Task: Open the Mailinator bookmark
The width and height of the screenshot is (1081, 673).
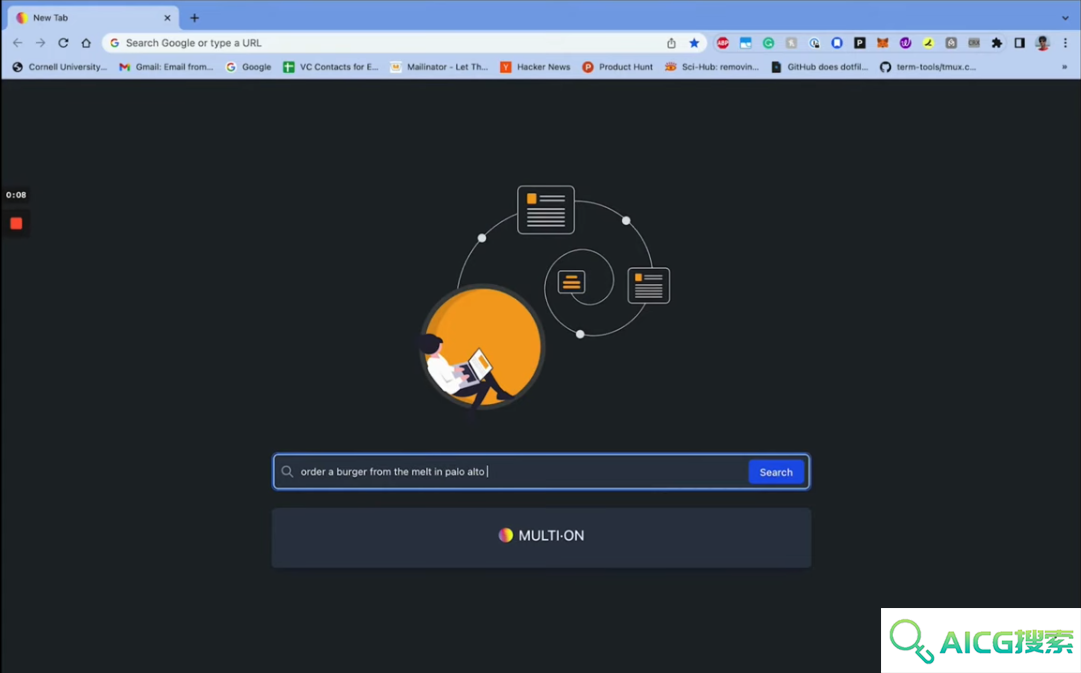Action: coord(438,67)
